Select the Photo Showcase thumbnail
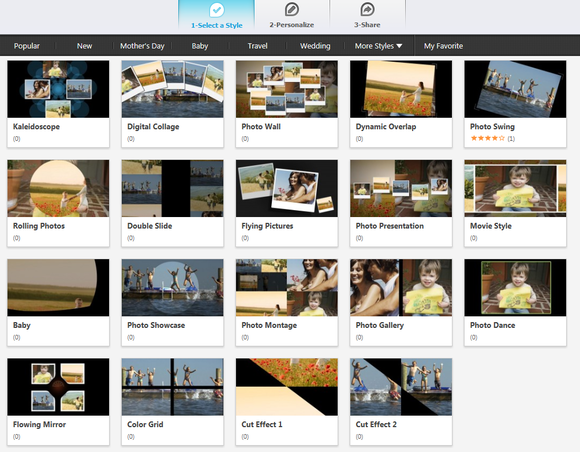 coord(172,287)
